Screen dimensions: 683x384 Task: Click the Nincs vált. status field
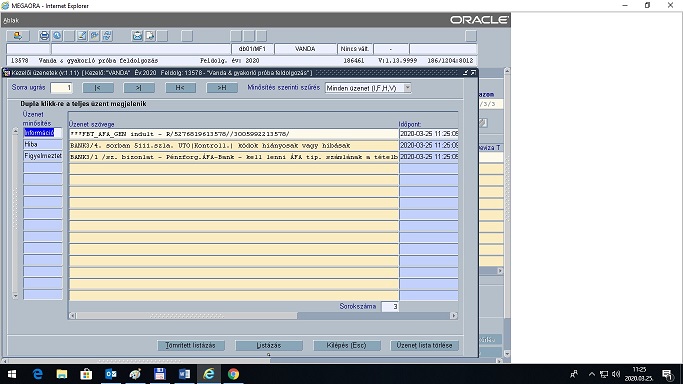pyautogui.click(x=355, y=49)
